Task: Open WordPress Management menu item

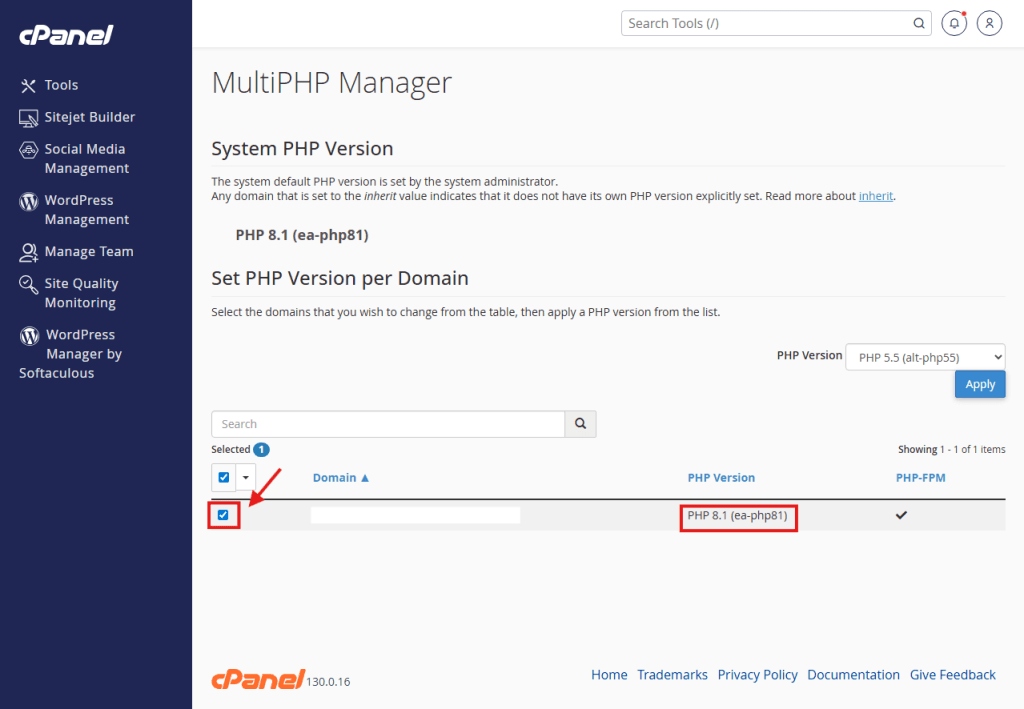Action: [x=86, y=210]
